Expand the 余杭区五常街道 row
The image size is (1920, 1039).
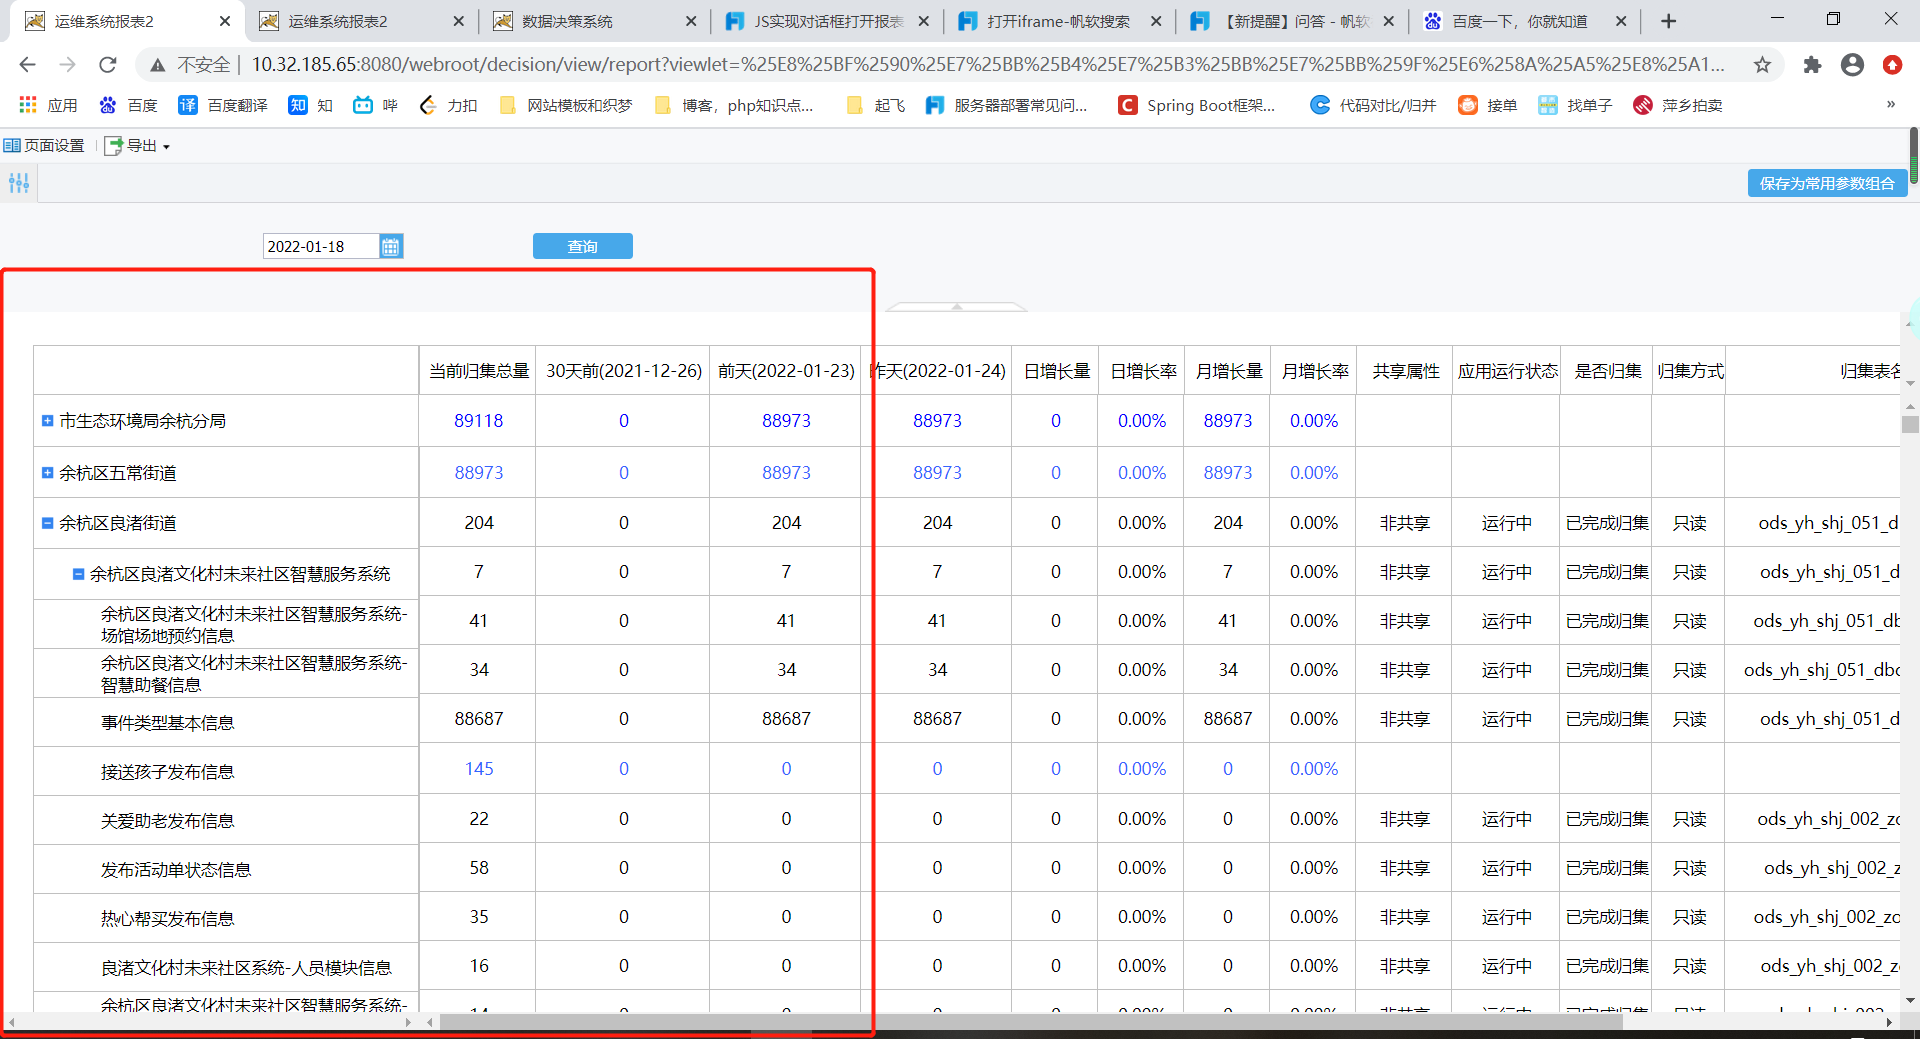coord(47,473)
